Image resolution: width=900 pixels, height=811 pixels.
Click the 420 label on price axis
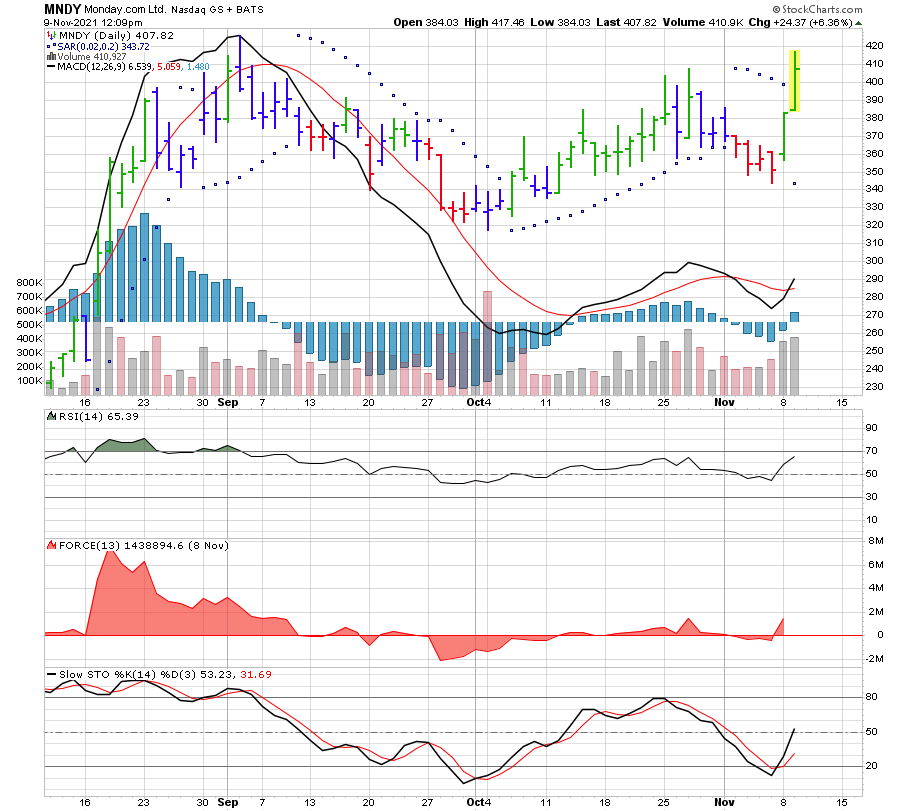coord(874,46)
